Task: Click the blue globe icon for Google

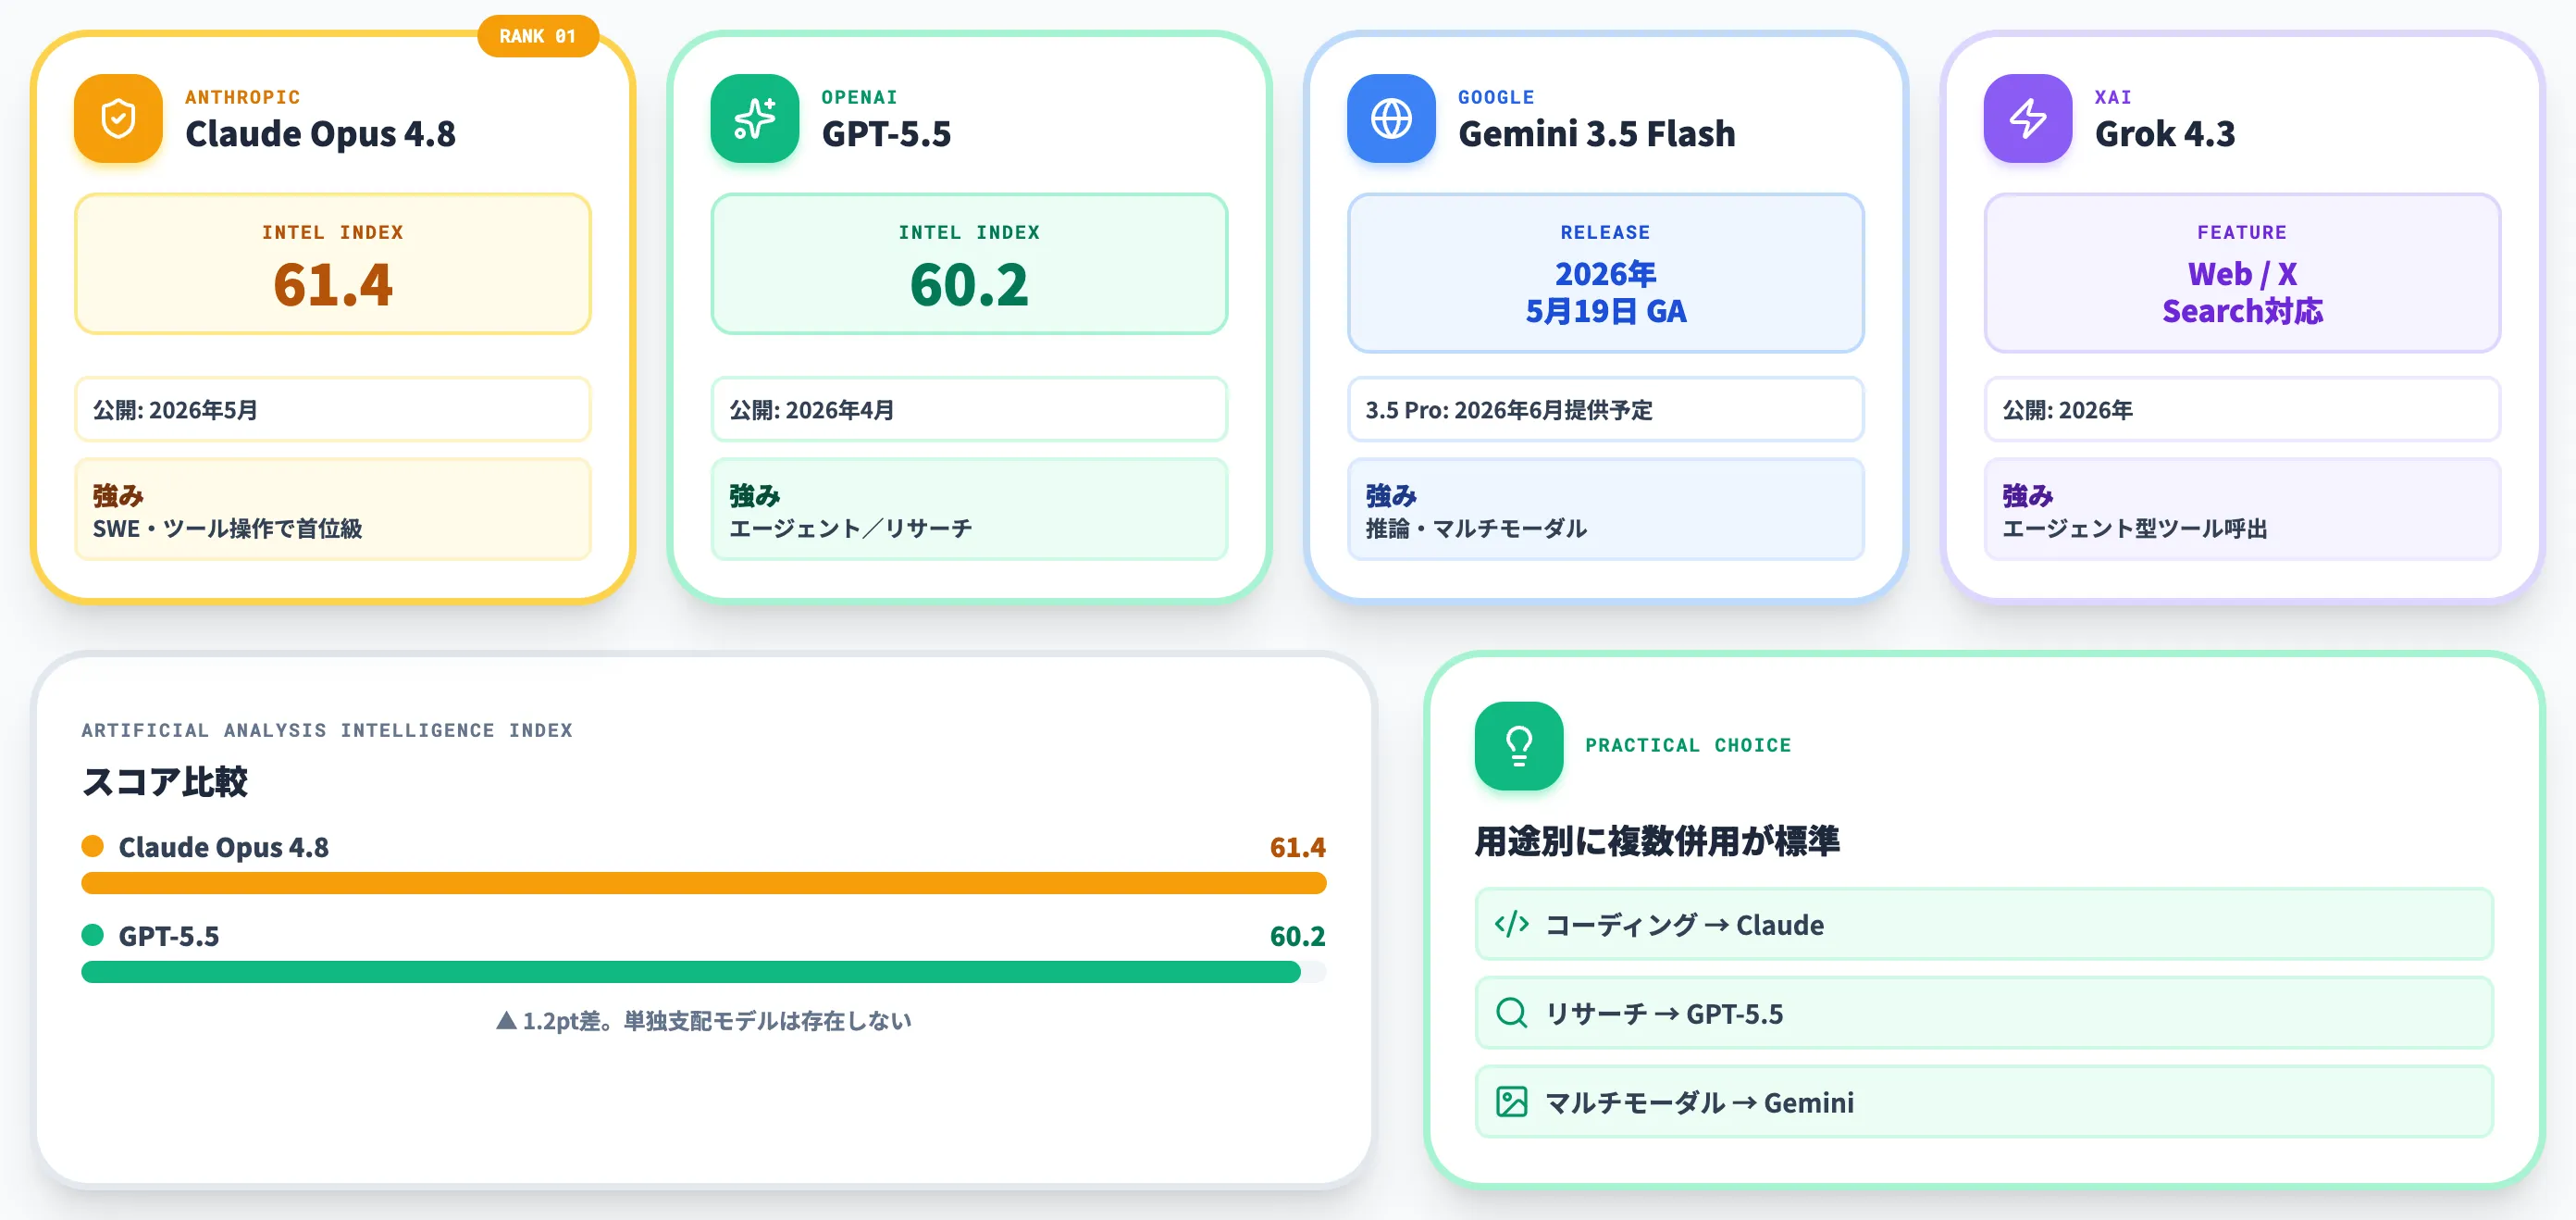Action: pos(1391,118)
